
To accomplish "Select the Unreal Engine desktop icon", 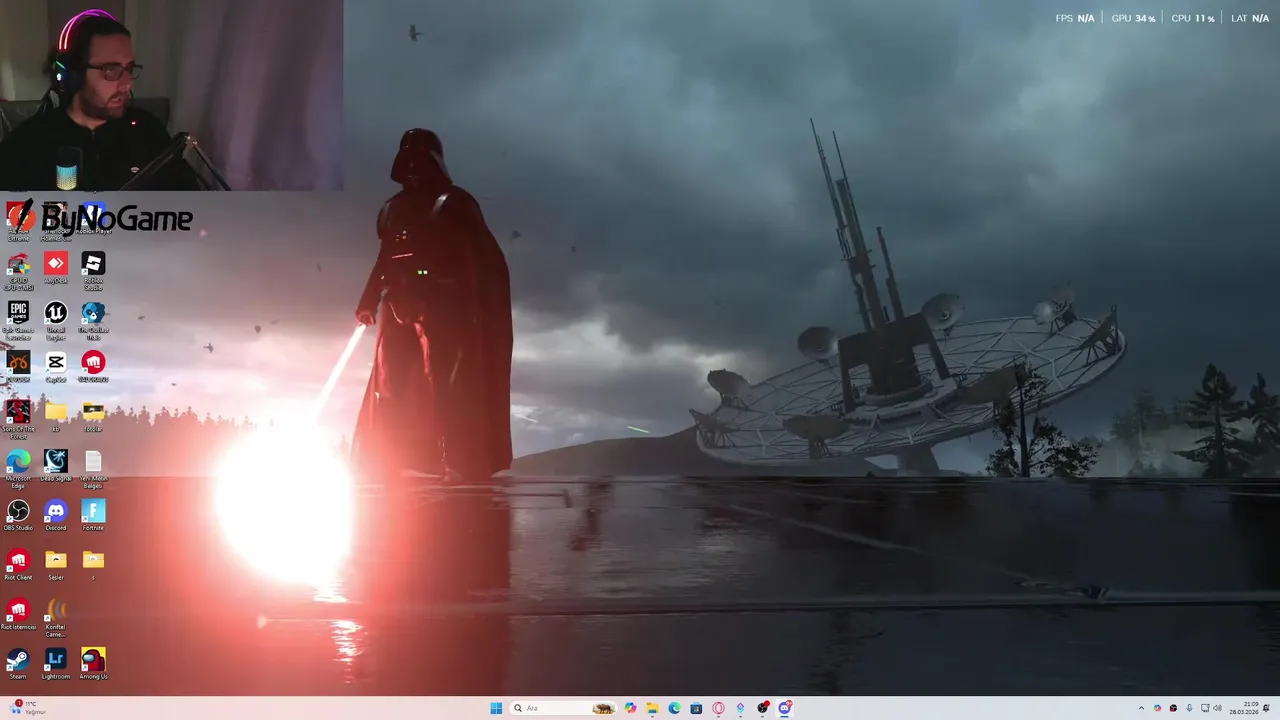I will (x=56, y=320).
